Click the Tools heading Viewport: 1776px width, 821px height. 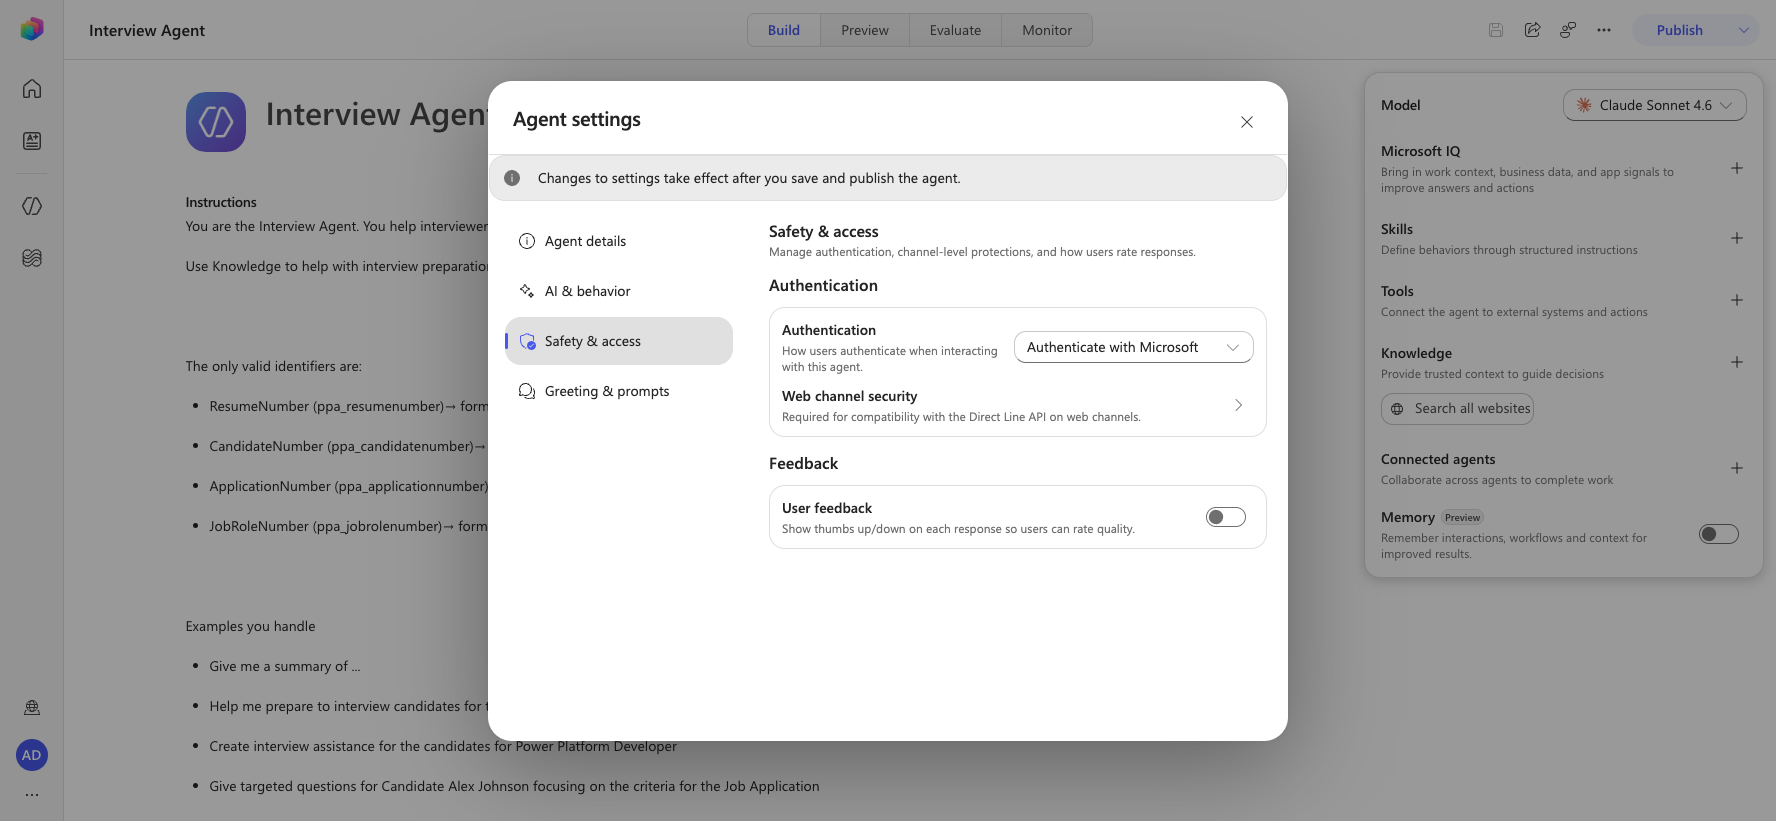tap(1397, 291)
